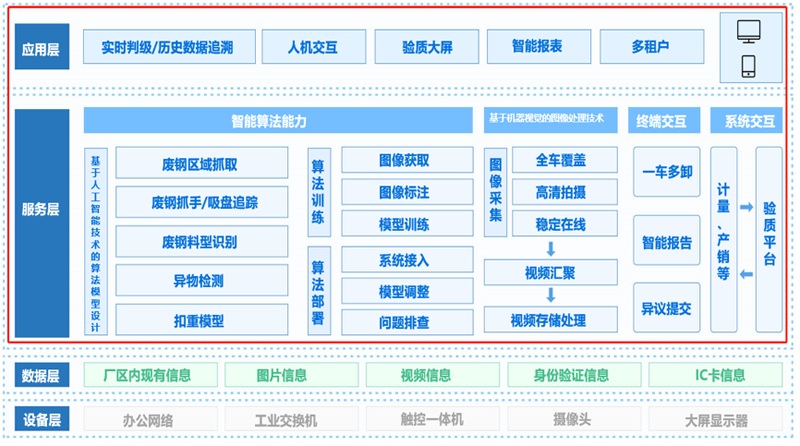Open the 智能报表 module
This screenshot has height=446, width=800.
[x=537, y=46]
